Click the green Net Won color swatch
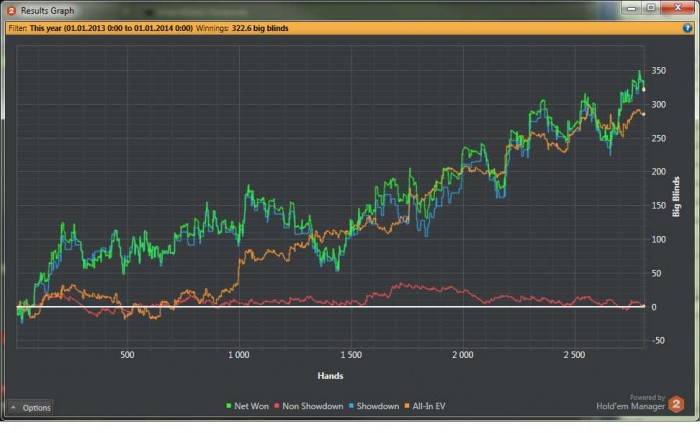Viewport: 700px width, 433px height. (229, 406)
